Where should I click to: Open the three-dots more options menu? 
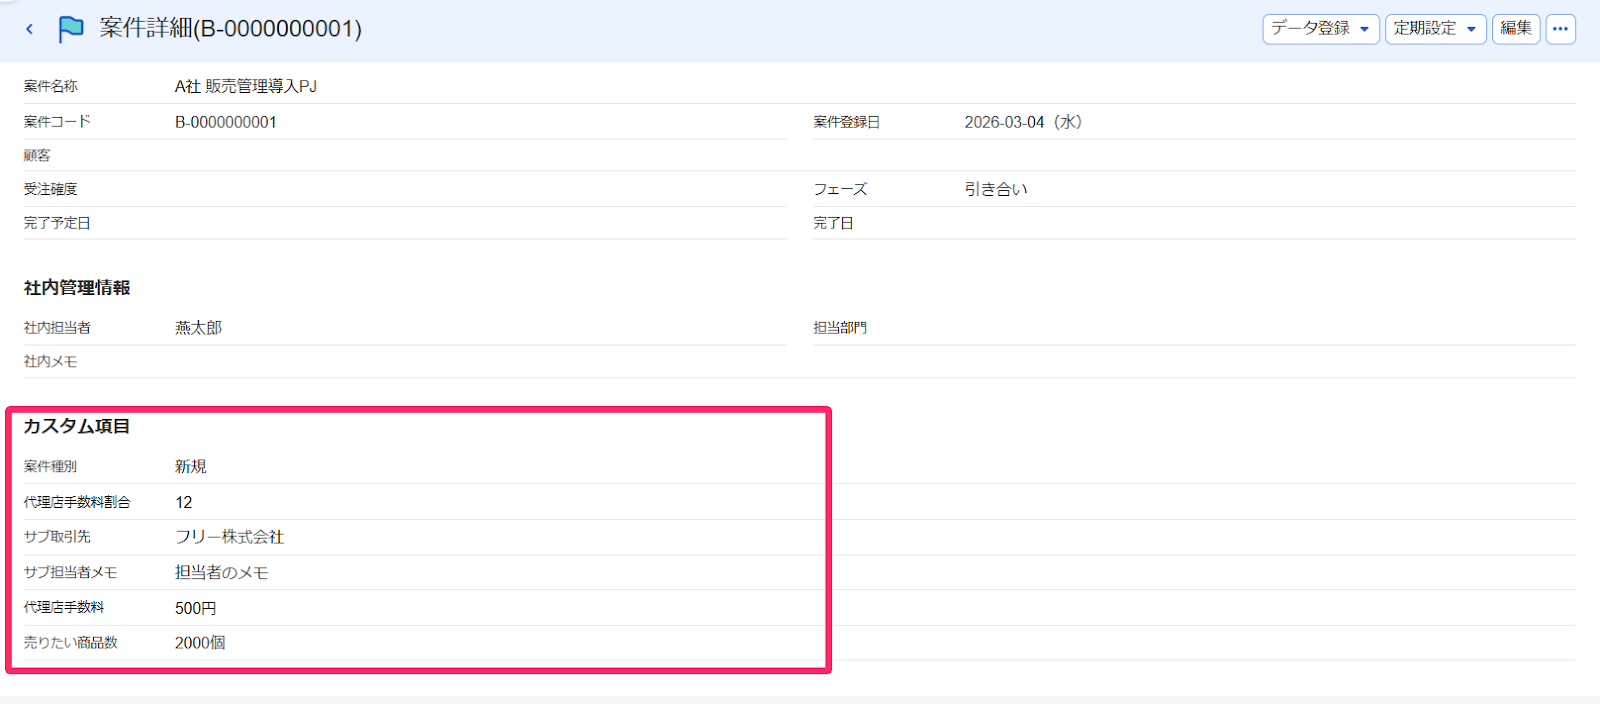pyautogui.click(x=1560, y=29)
